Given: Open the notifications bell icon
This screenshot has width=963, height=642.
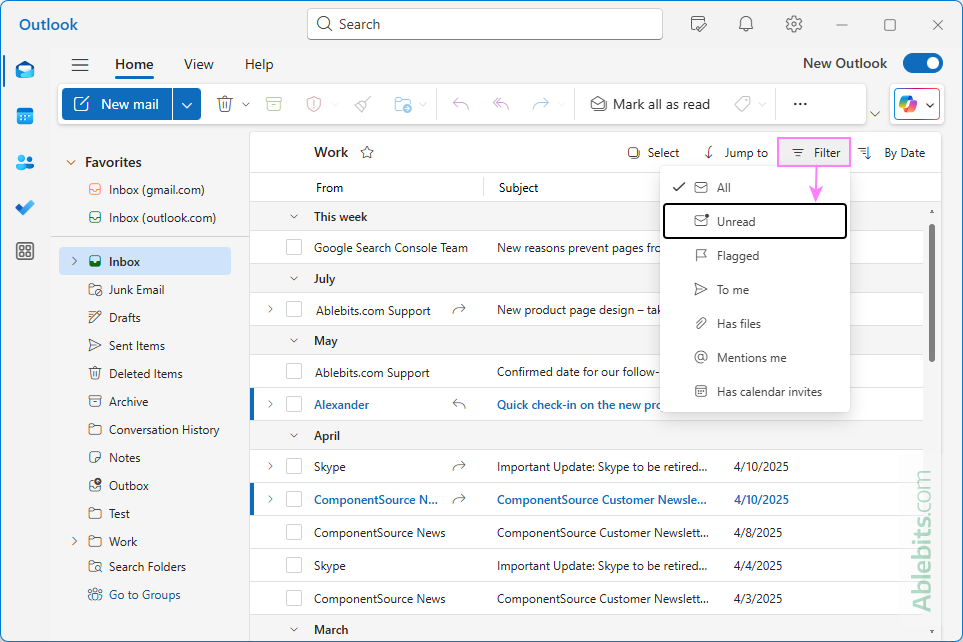Looking at the screenshot, I should tap(746, 24).
